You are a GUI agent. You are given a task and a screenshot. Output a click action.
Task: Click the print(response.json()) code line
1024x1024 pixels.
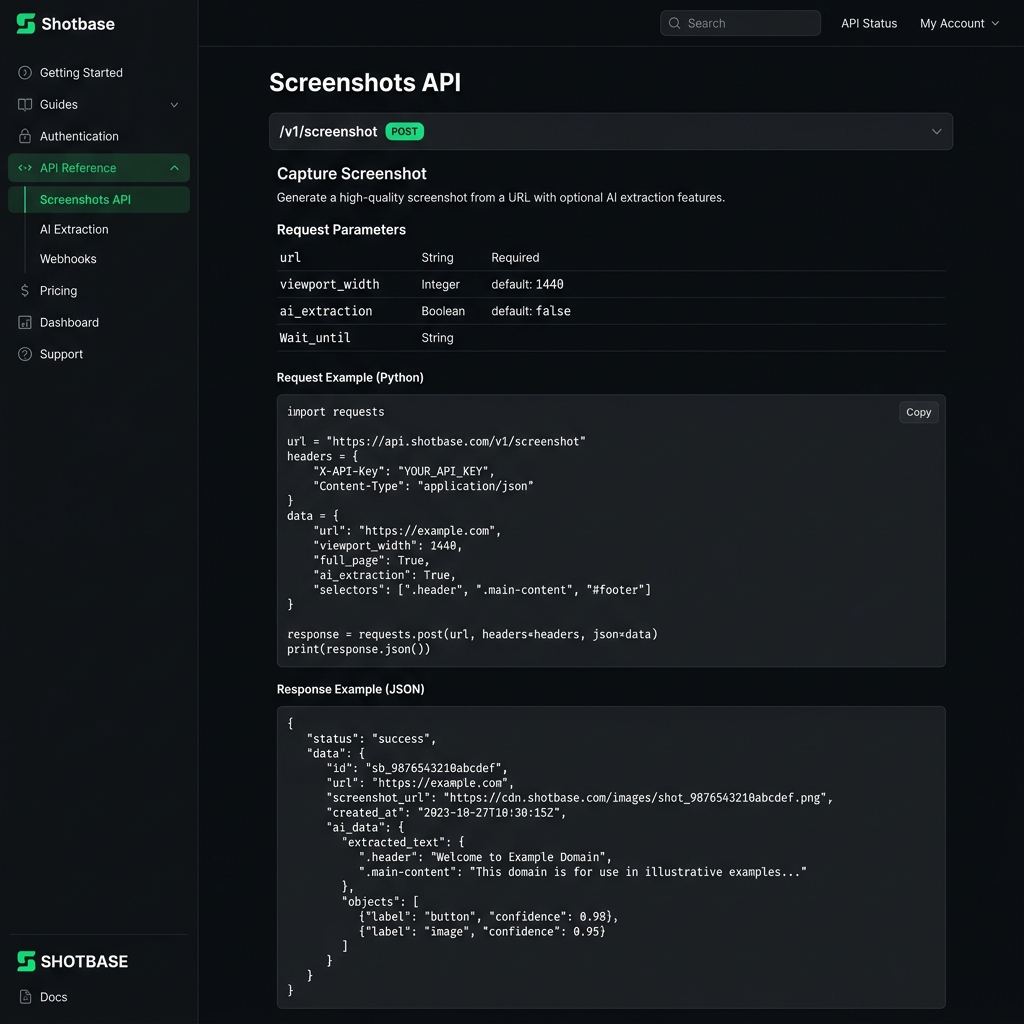(359, 649)
